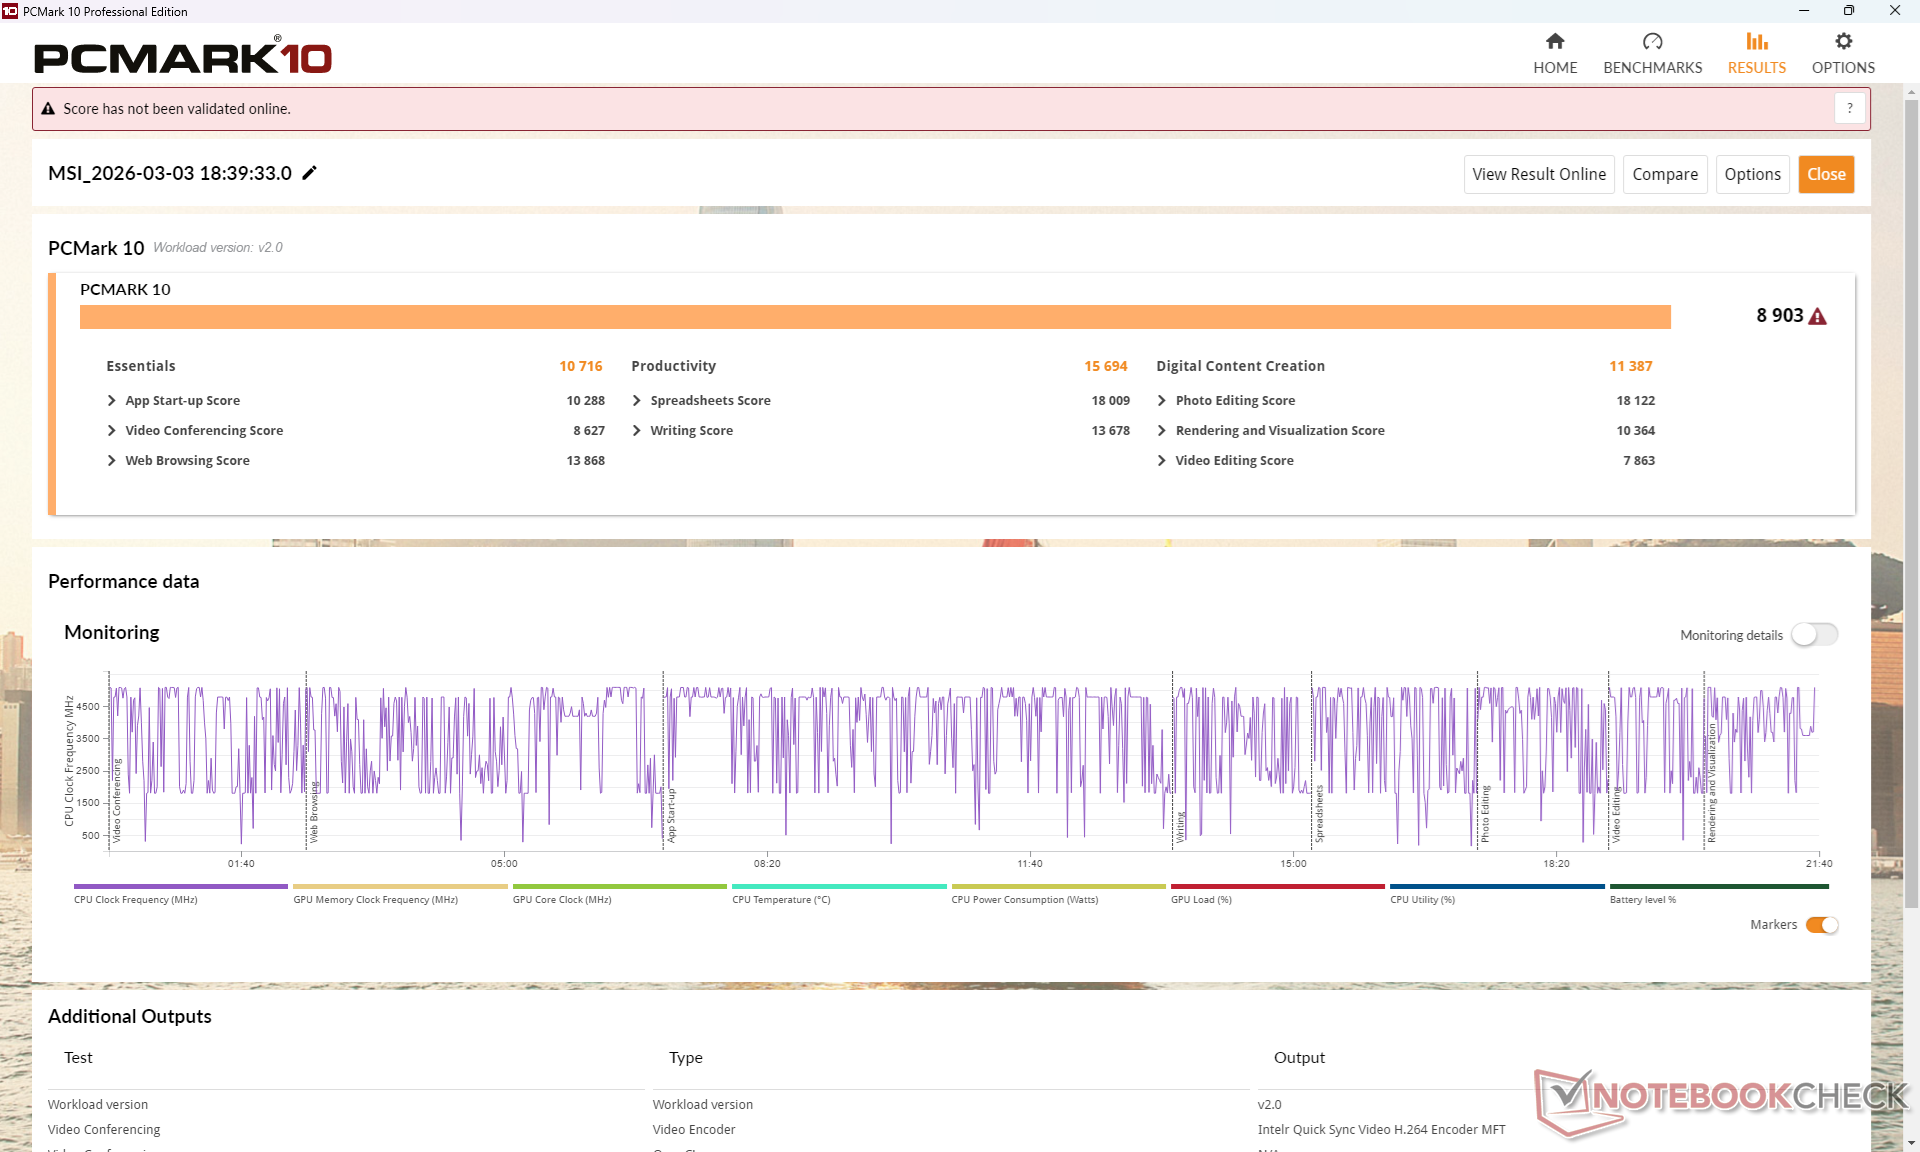1920x1152 pixels.
Task: Select the CPU Temperature legend color bar
Action: pos(838,886)
